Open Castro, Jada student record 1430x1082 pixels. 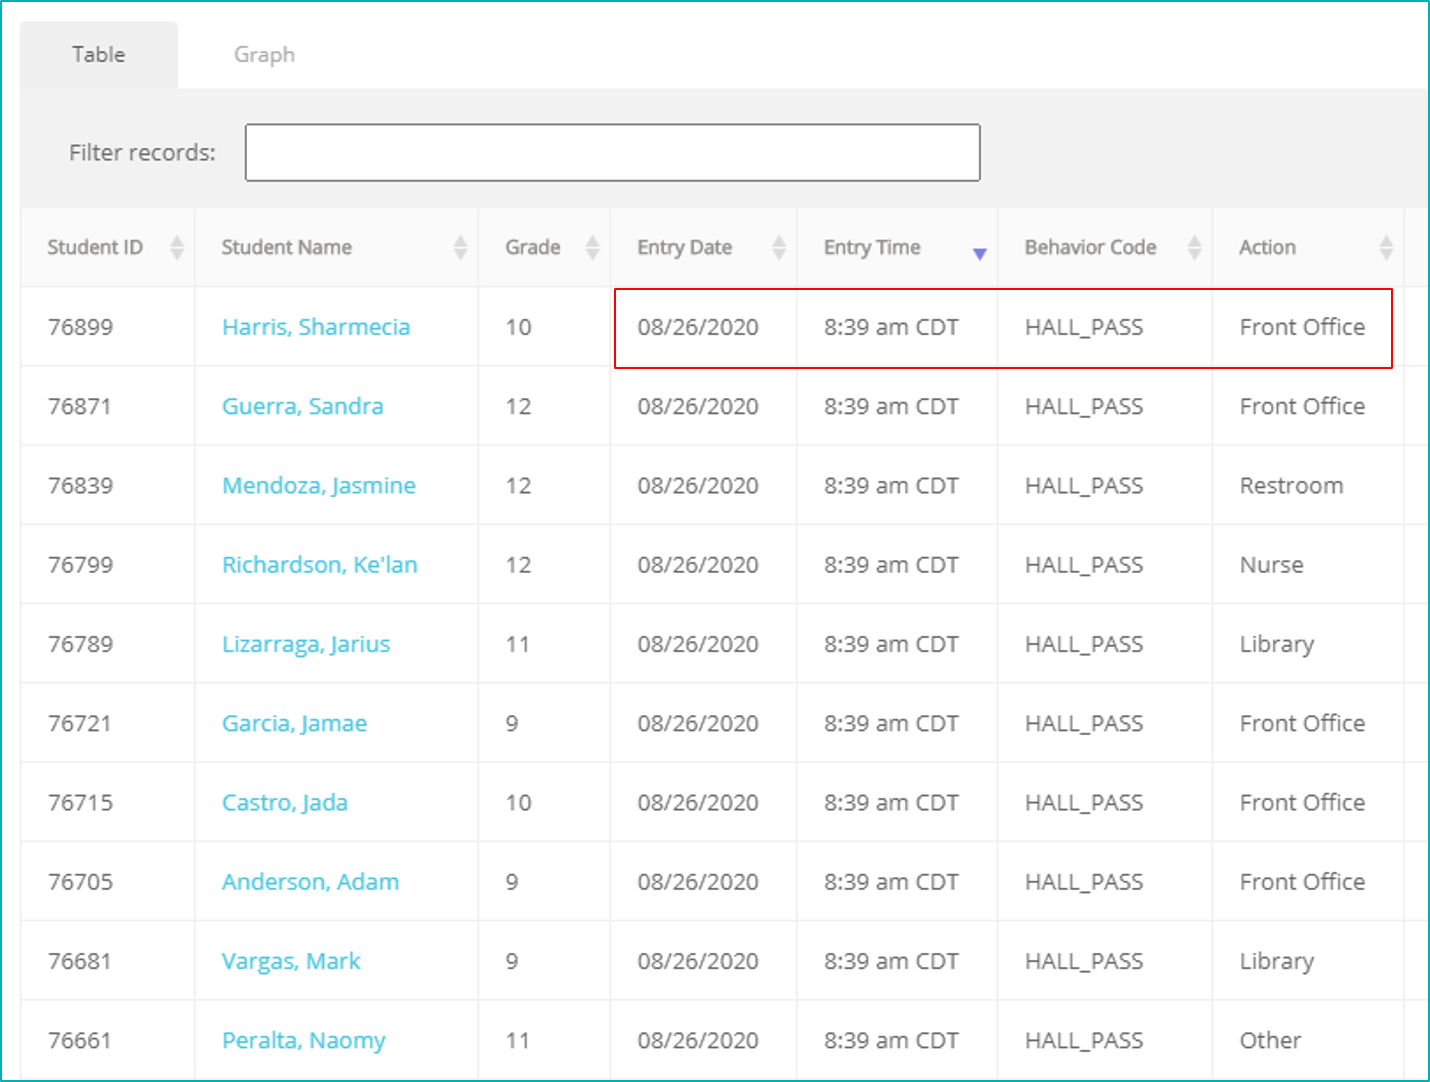284,803
